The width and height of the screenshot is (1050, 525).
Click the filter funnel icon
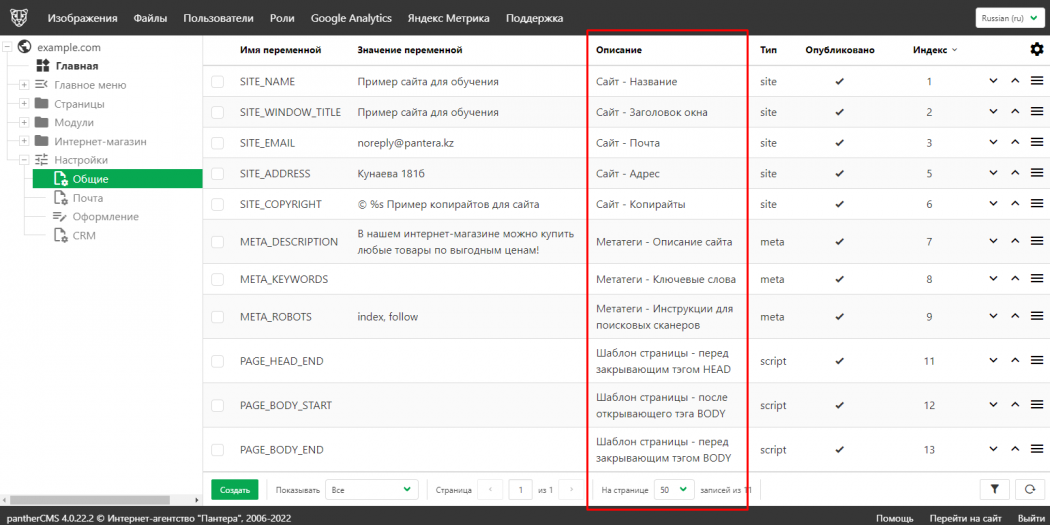[995, 489]
